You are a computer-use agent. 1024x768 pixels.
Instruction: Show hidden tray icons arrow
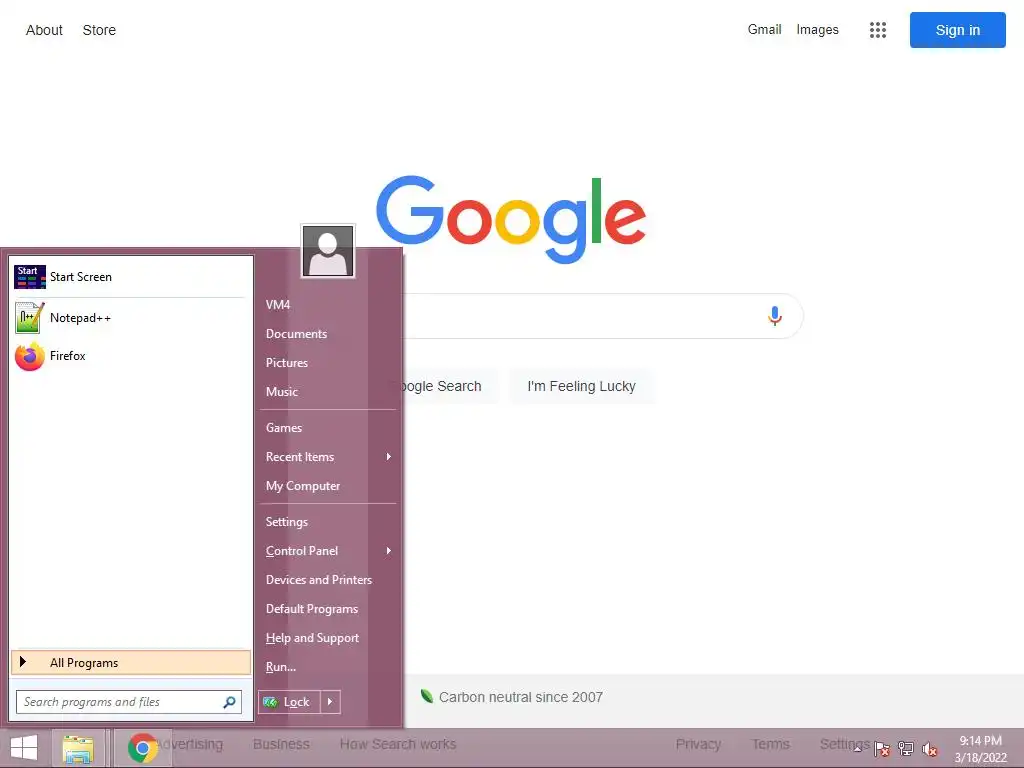(x=858, y=749)
